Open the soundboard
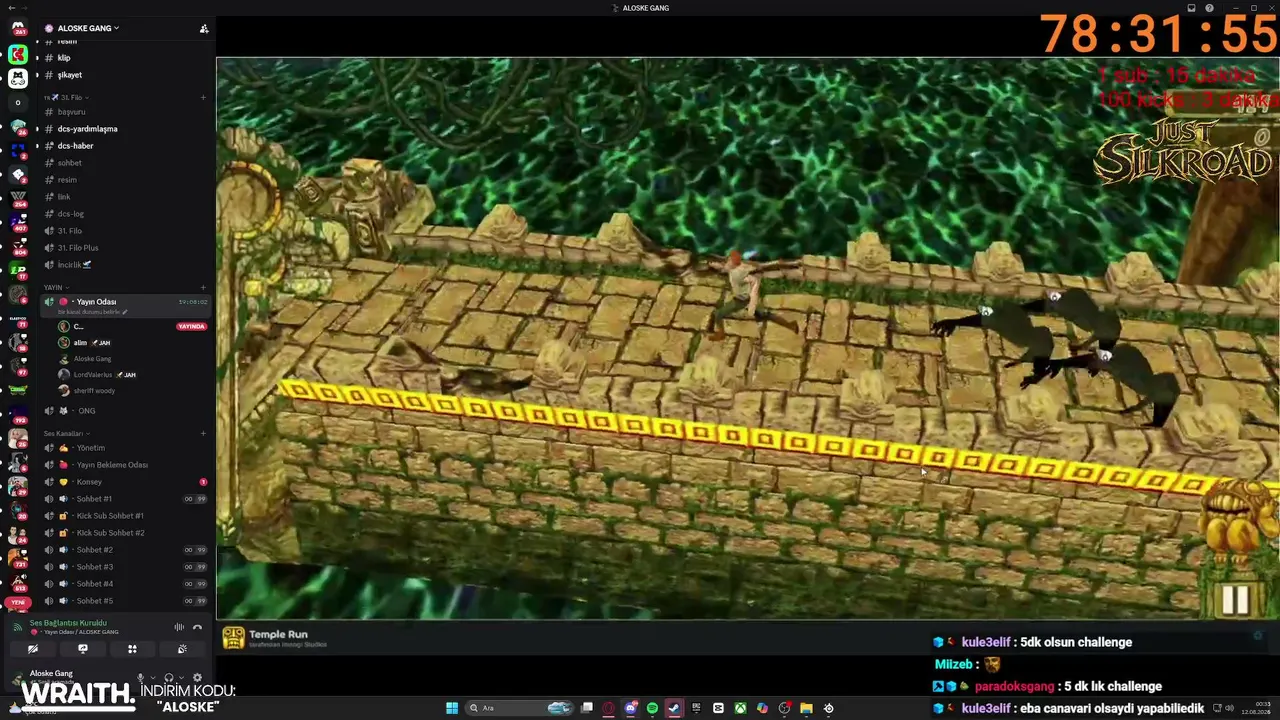Viewport: 1280px width, 720px height. pos(182,649)
